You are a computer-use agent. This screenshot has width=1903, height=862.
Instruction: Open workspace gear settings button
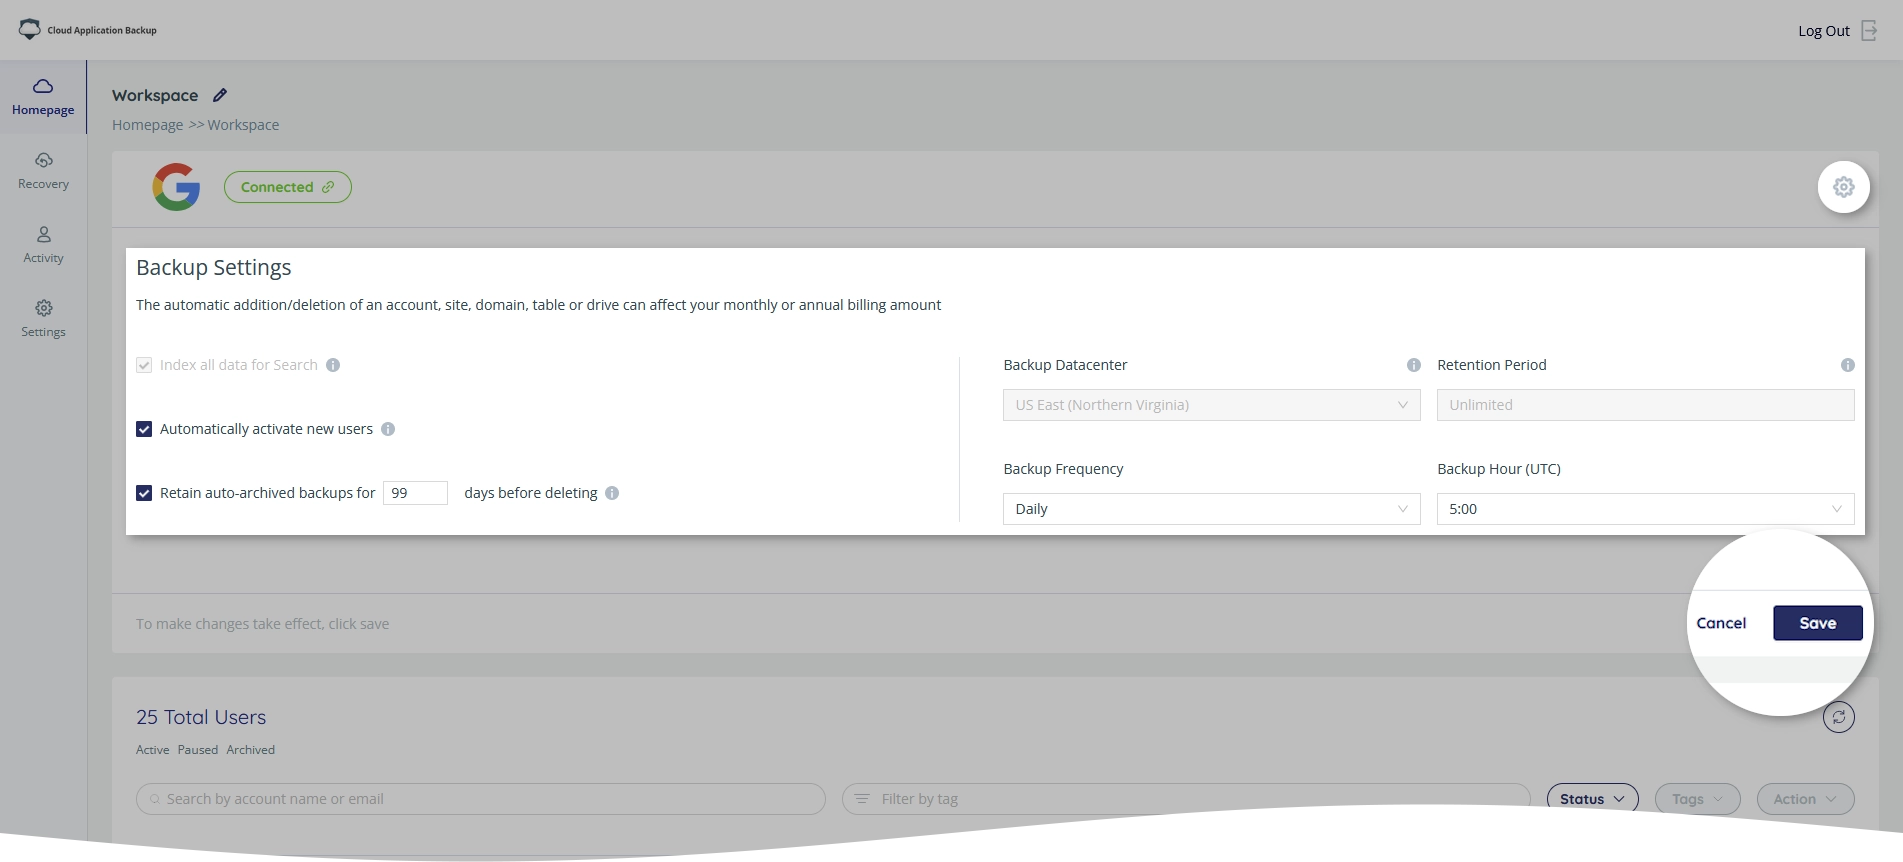click(x=1843, y=187)
